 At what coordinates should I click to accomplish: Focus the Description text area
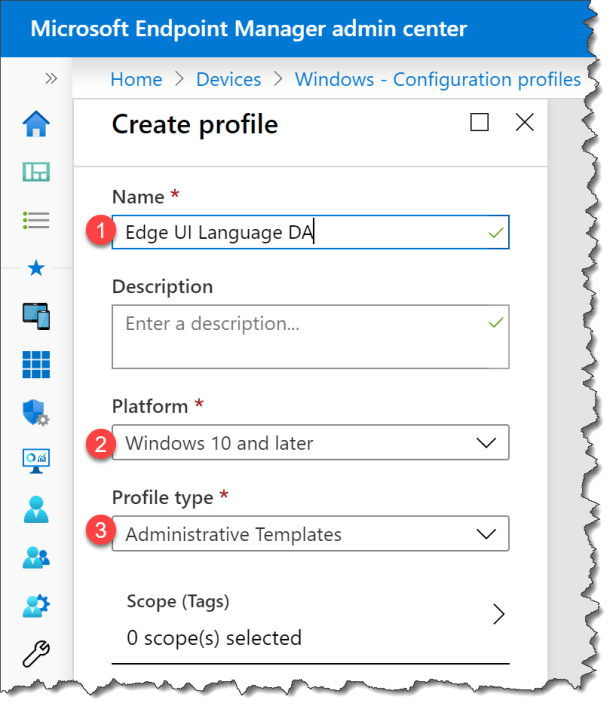point(310,336)
